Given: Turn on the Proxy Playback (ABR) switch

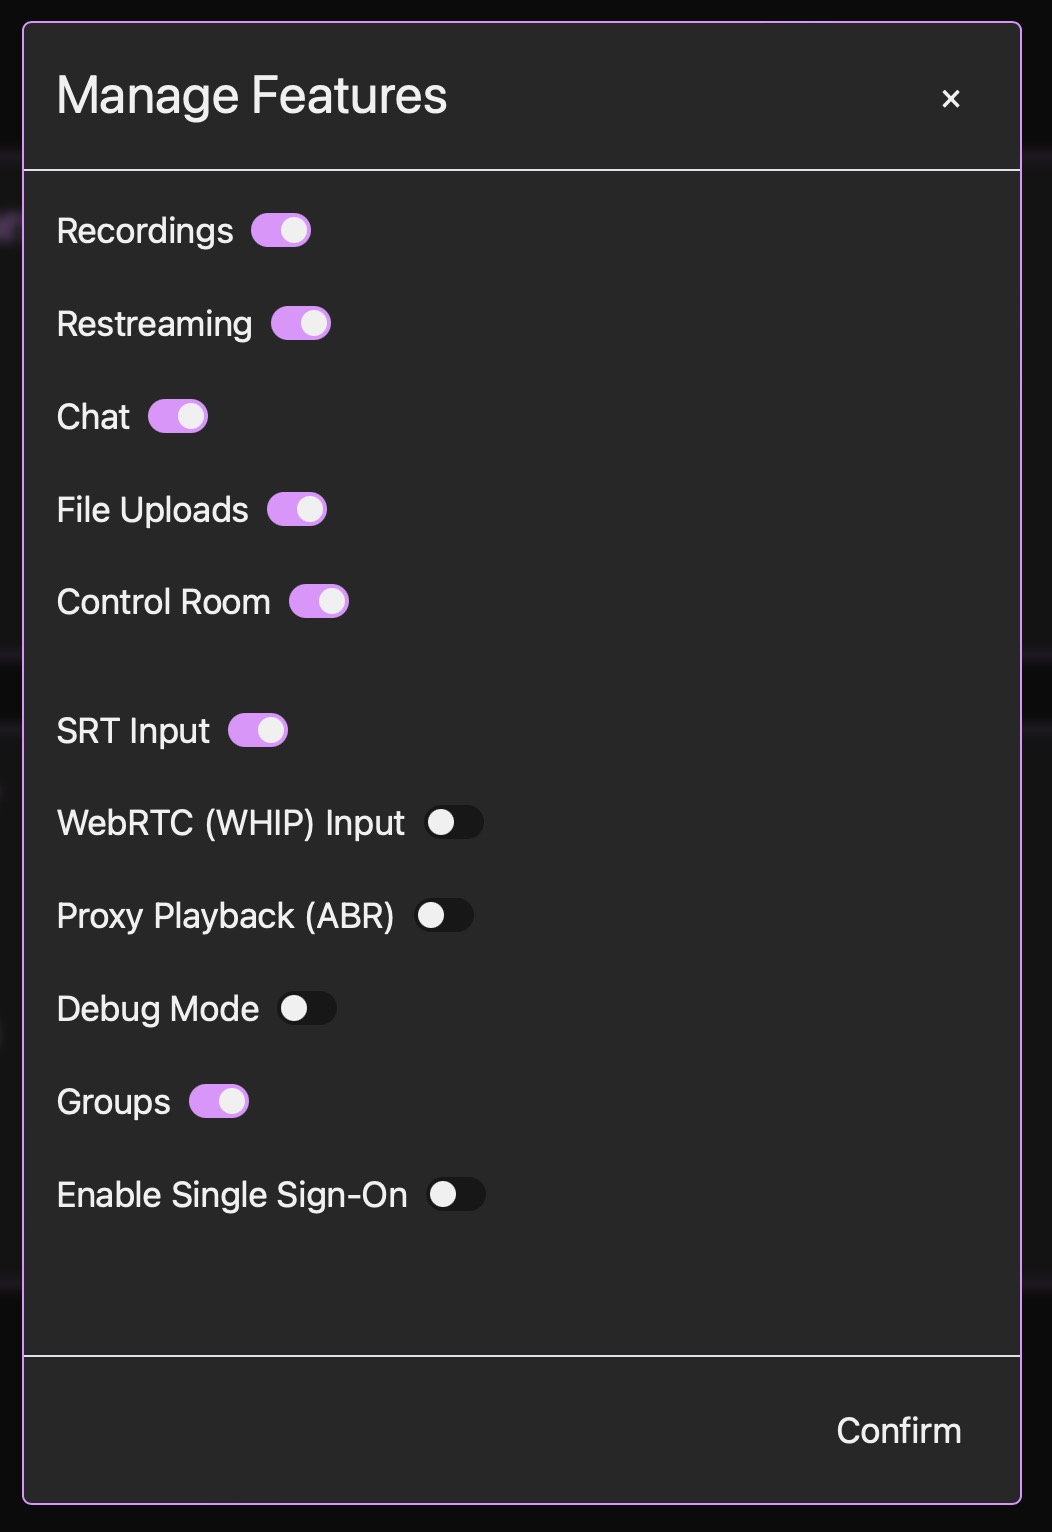Looking at the screenshot, I should tap(444, 916).
